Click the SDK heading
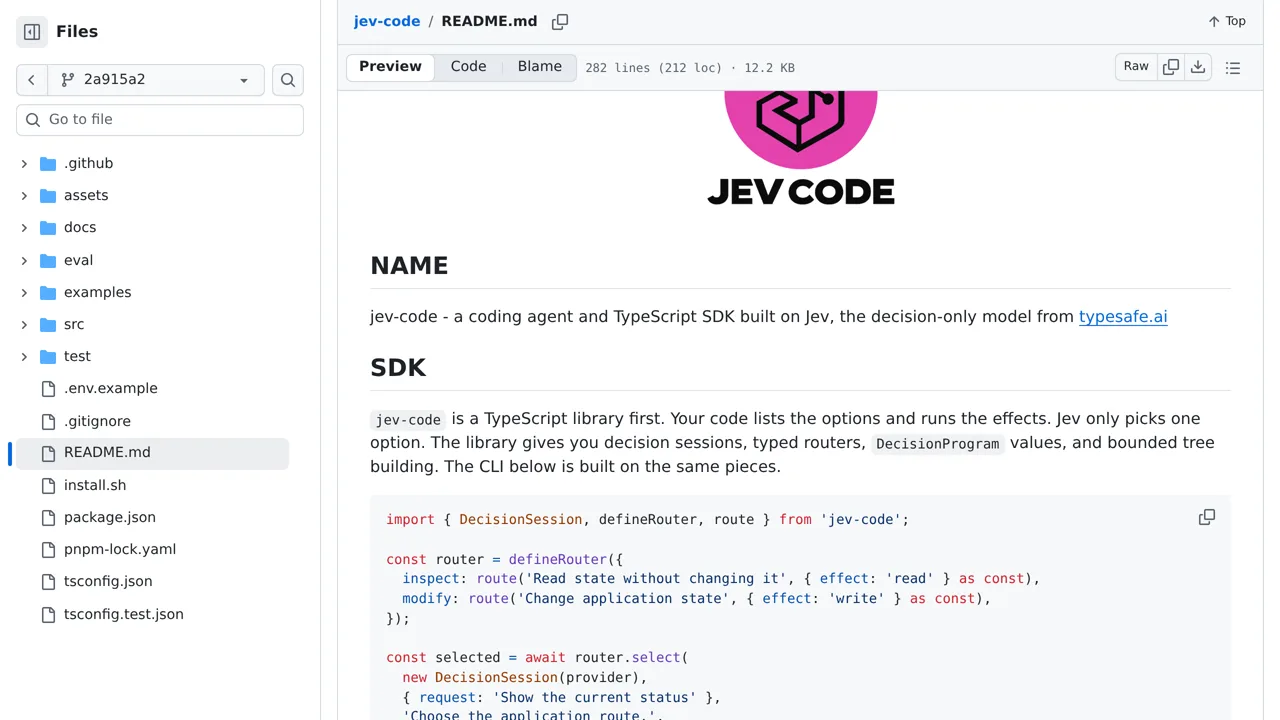This screenshot has height=720, width=1280. pos(398,367)
